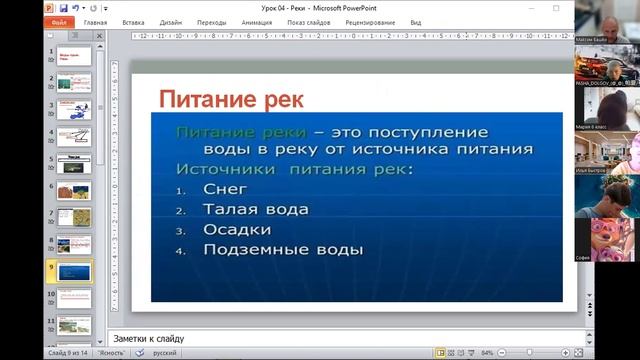
Task: Click animation star icon beside slide 10
Action: pos(51,303)
